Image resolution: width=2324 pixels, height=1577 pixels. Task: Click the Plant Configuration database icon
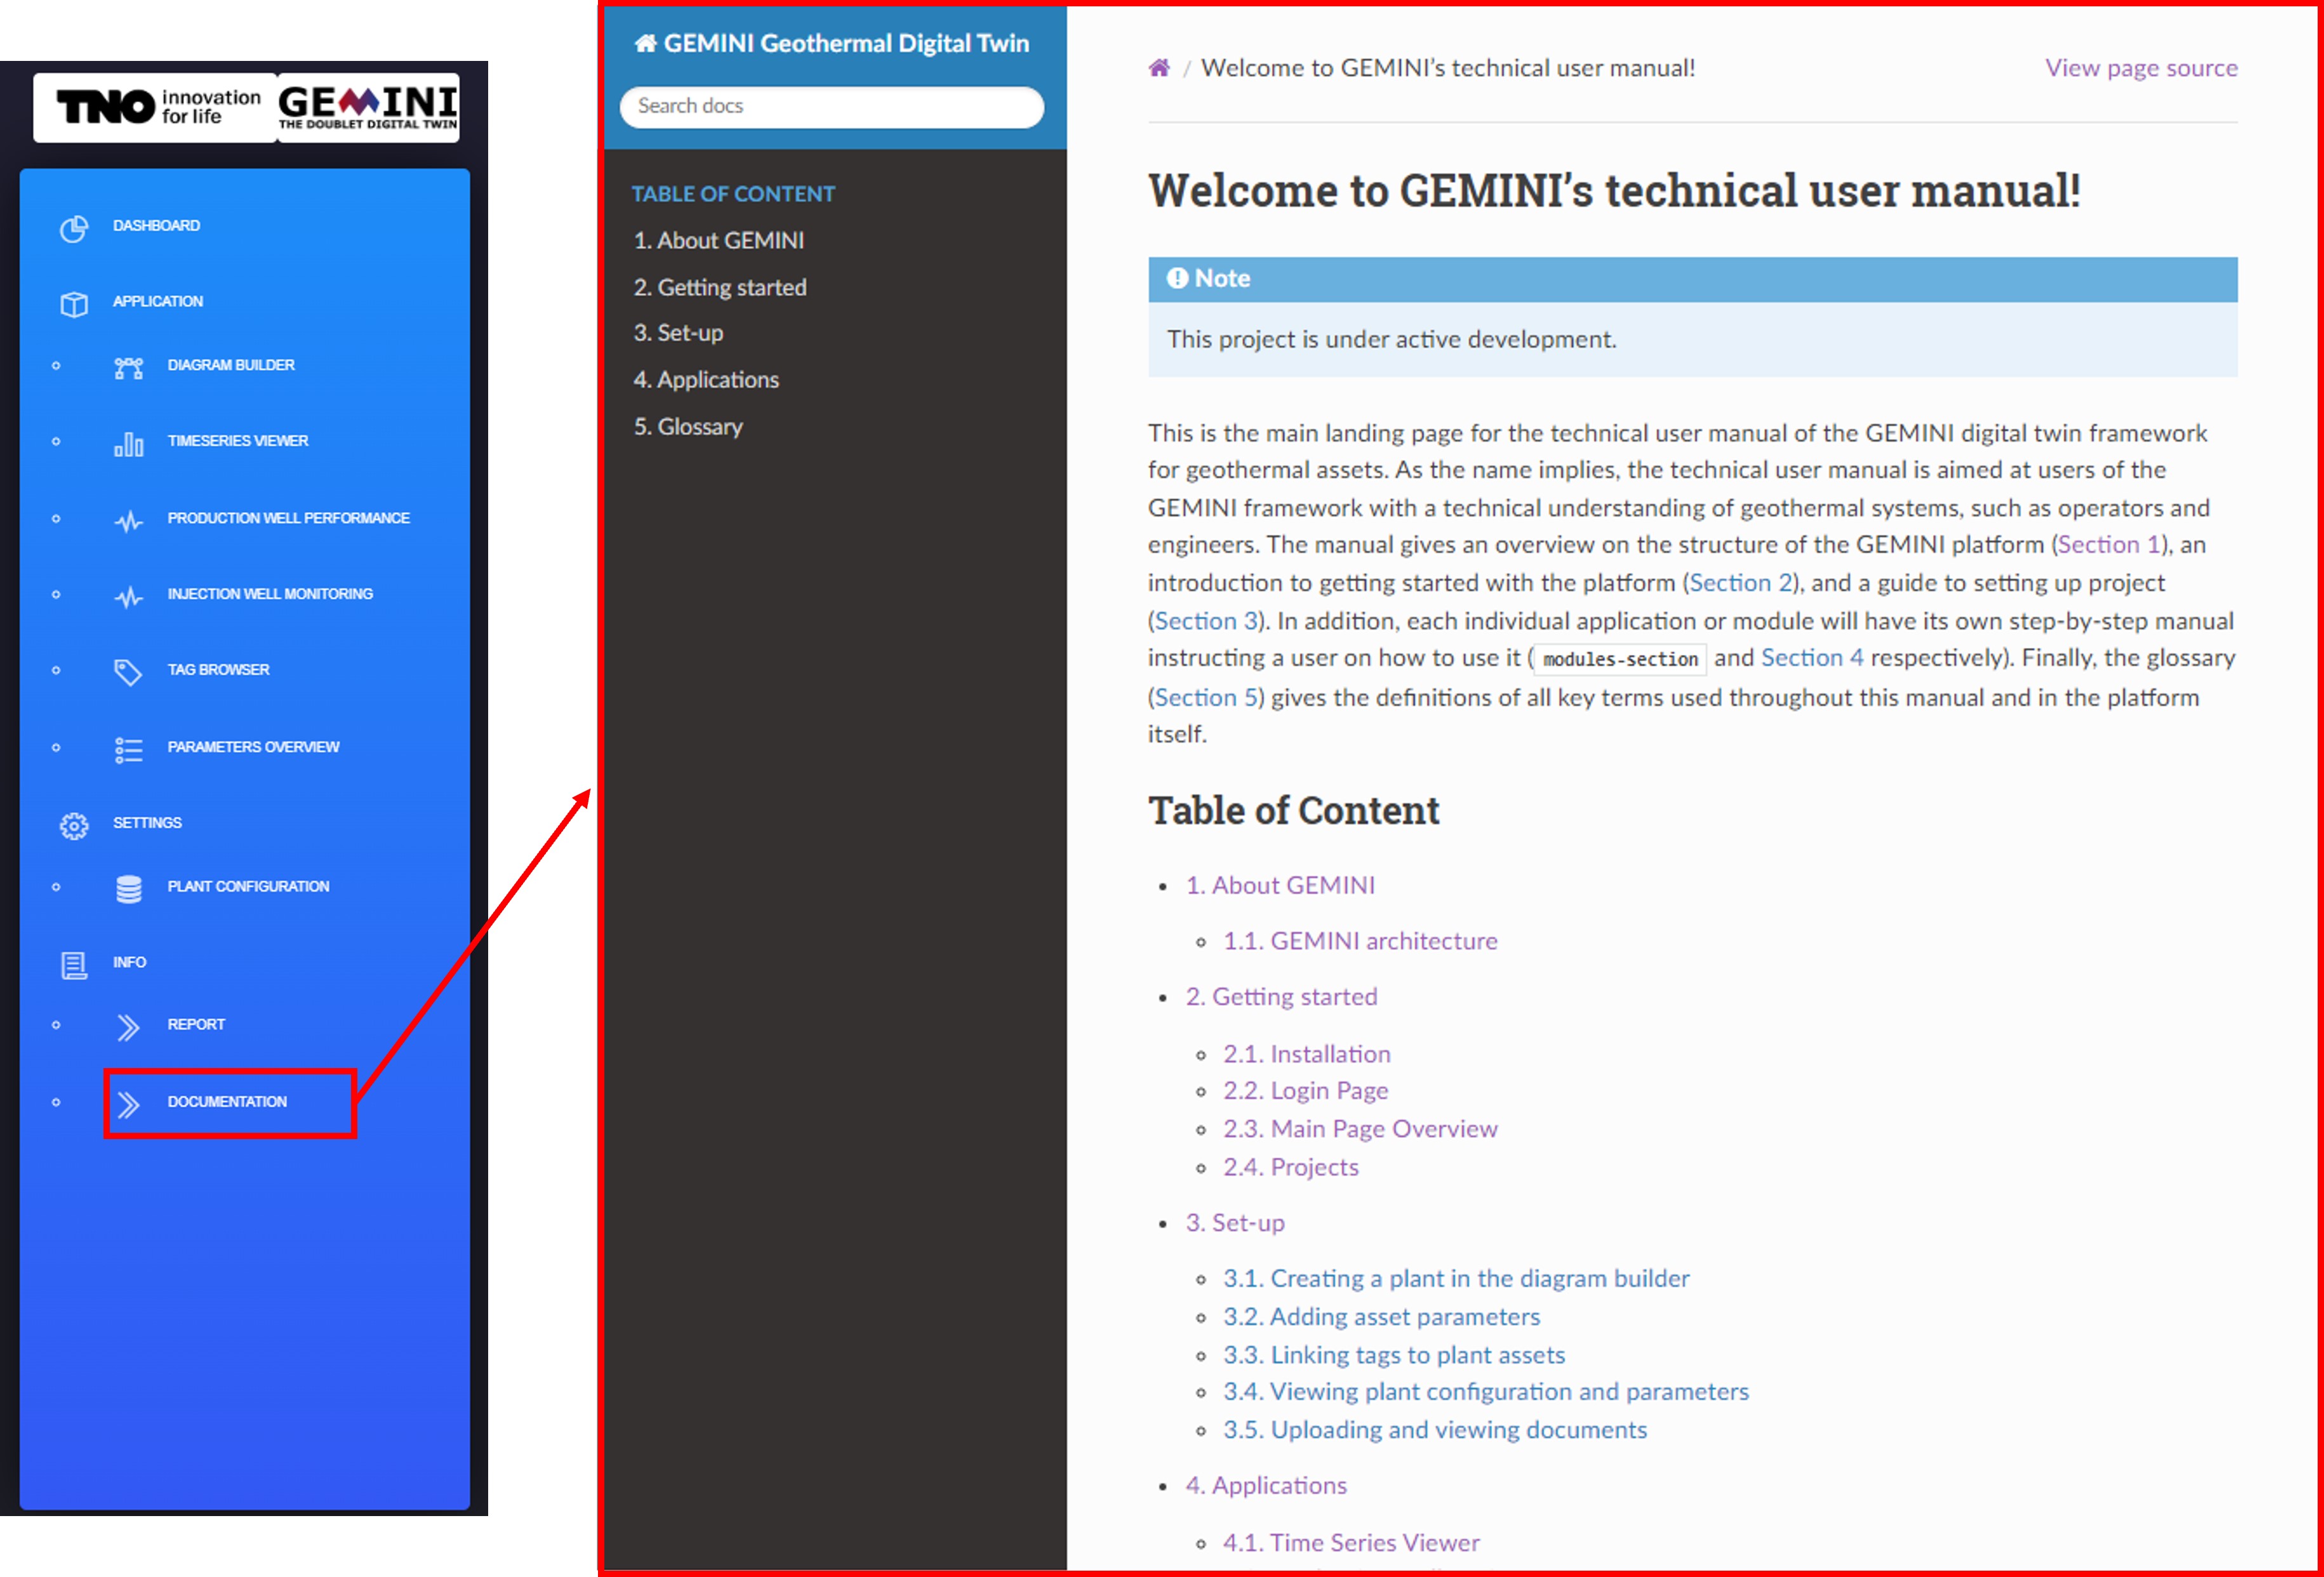coord(128,888)
